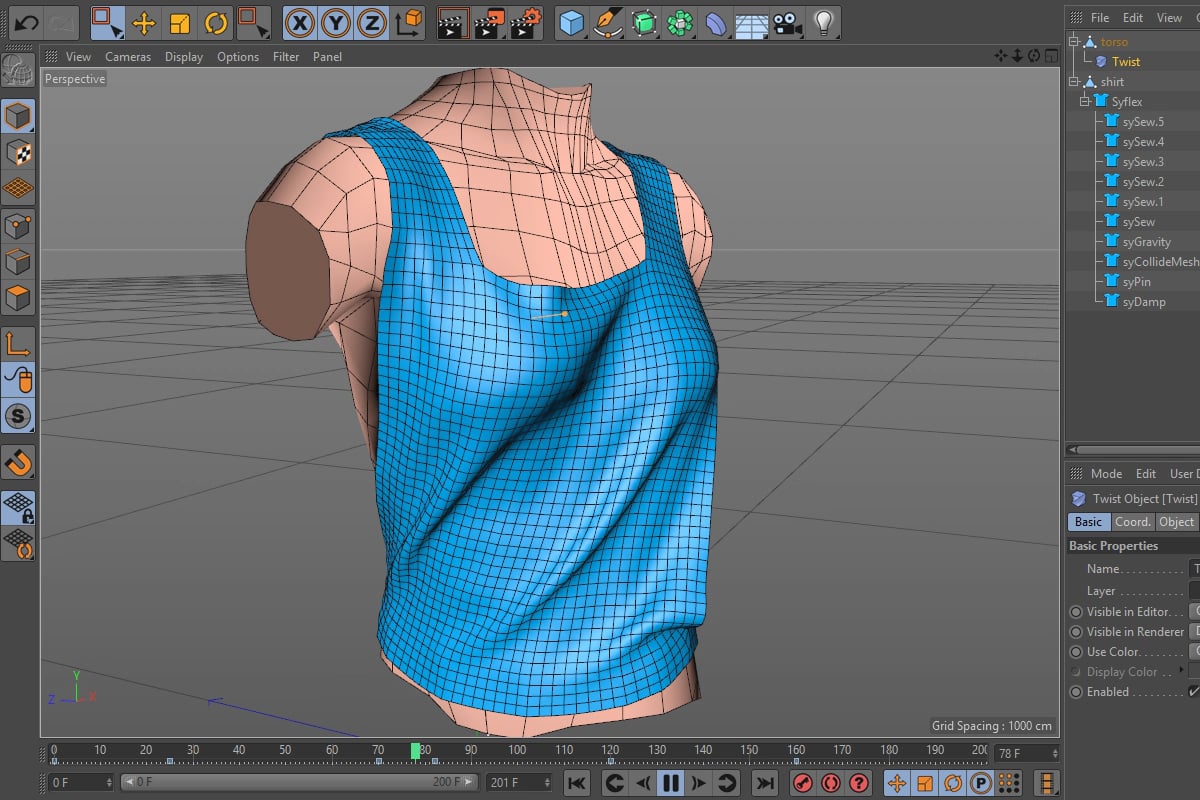Add a Cube primitive
This screenshot has height=800, width=1200.
pos(572,22)
